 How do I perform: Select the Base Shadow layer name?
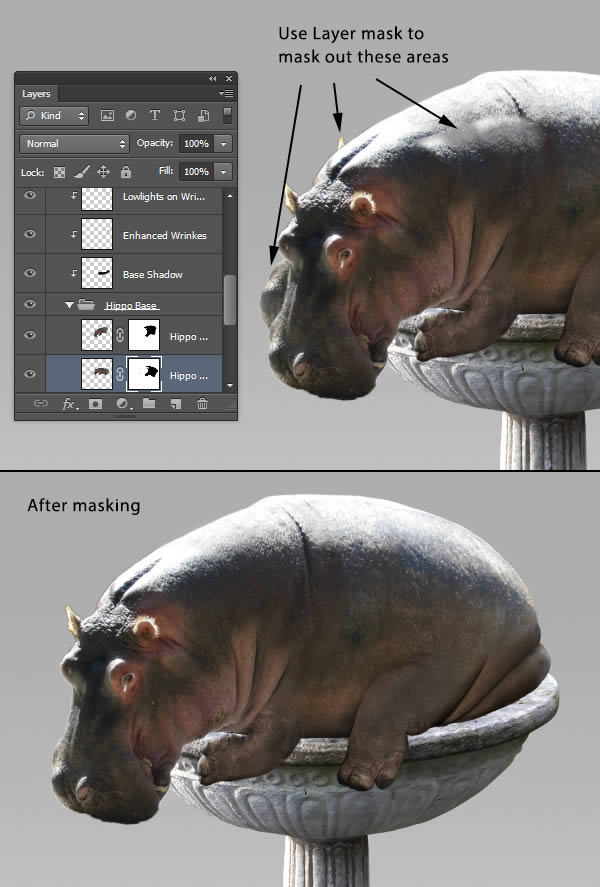click(153, 274)
